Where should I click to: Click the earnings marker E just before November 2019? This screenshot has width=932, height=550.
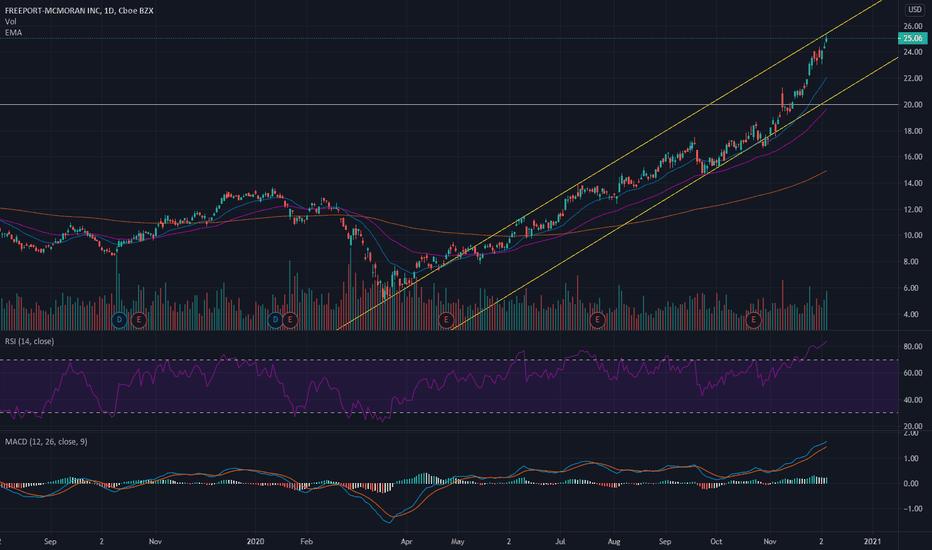coord(138,320)
